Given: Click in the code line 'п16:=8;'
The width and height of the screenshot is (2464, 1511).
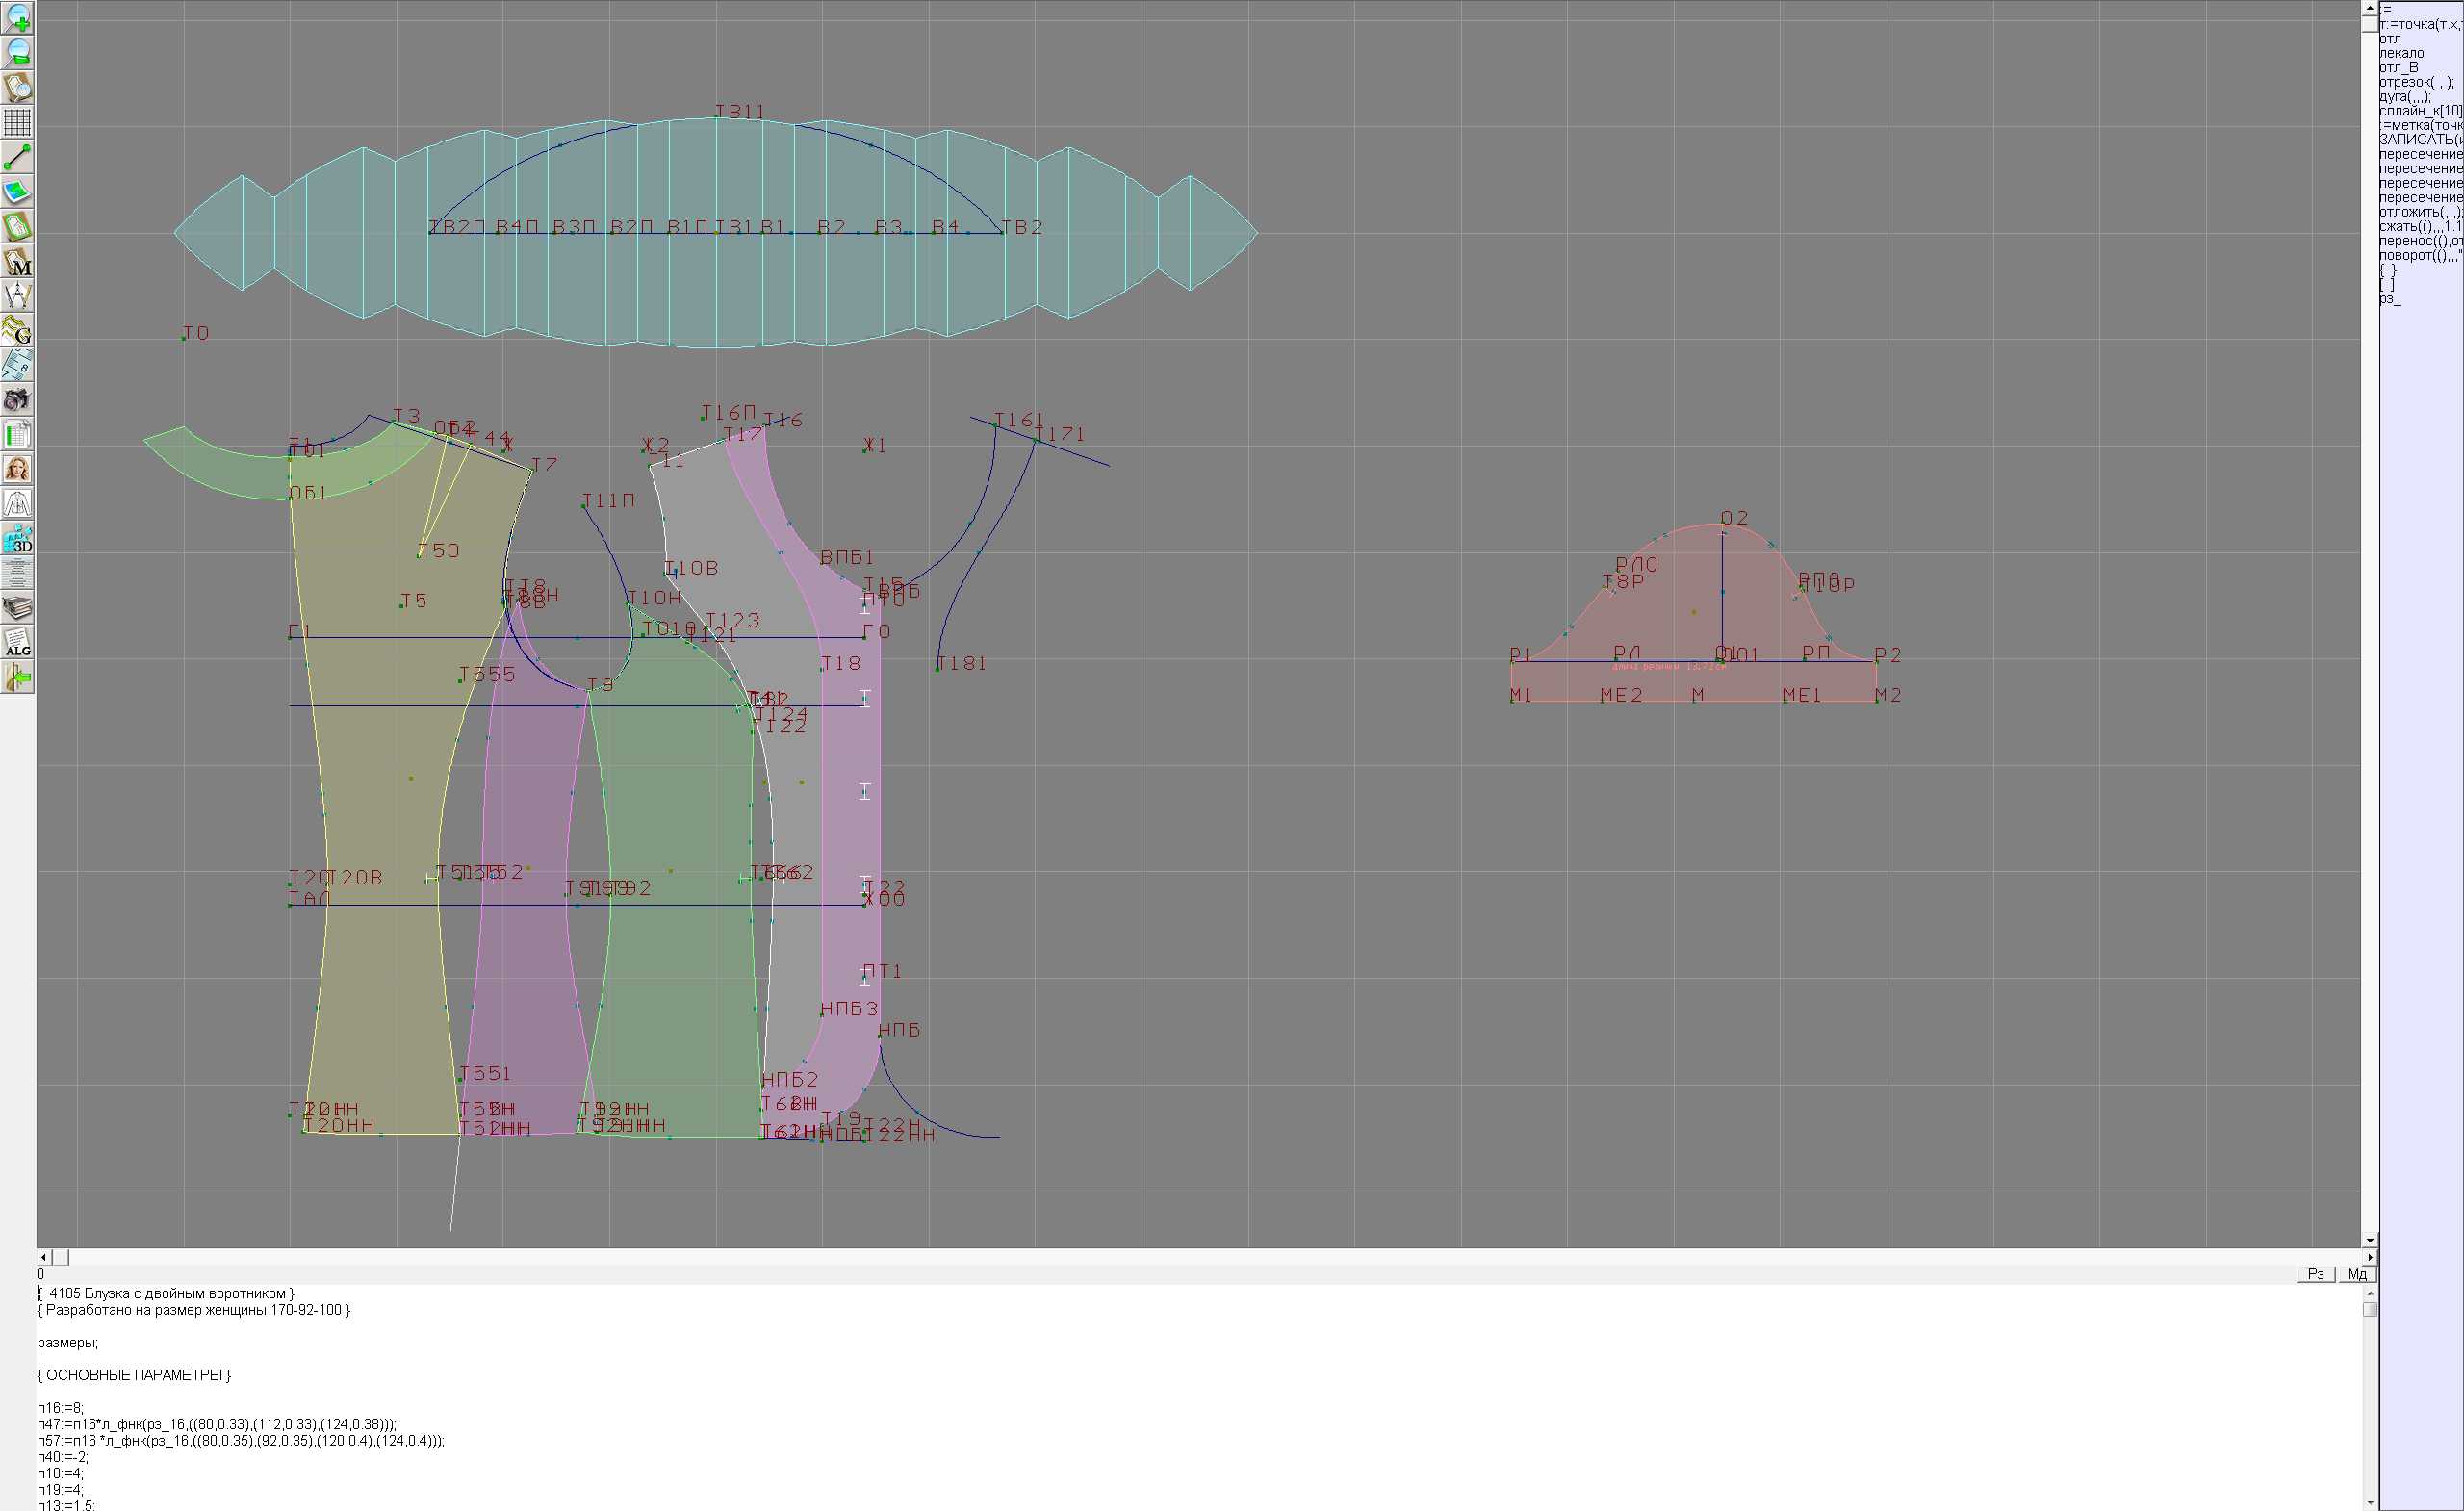Looking at the screenshot, I should tap(61, 1408).
